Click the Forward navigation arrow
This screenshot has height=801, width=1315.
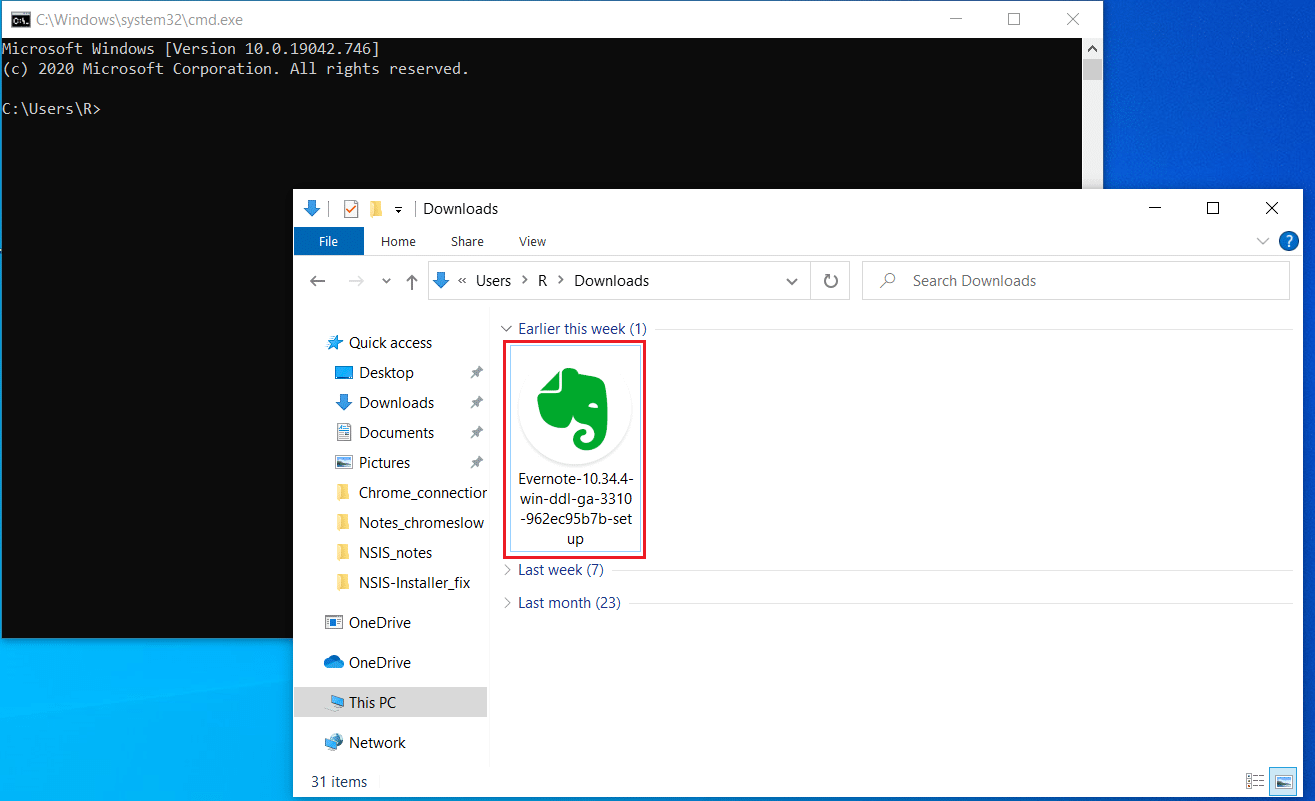(x=356, y=281)
